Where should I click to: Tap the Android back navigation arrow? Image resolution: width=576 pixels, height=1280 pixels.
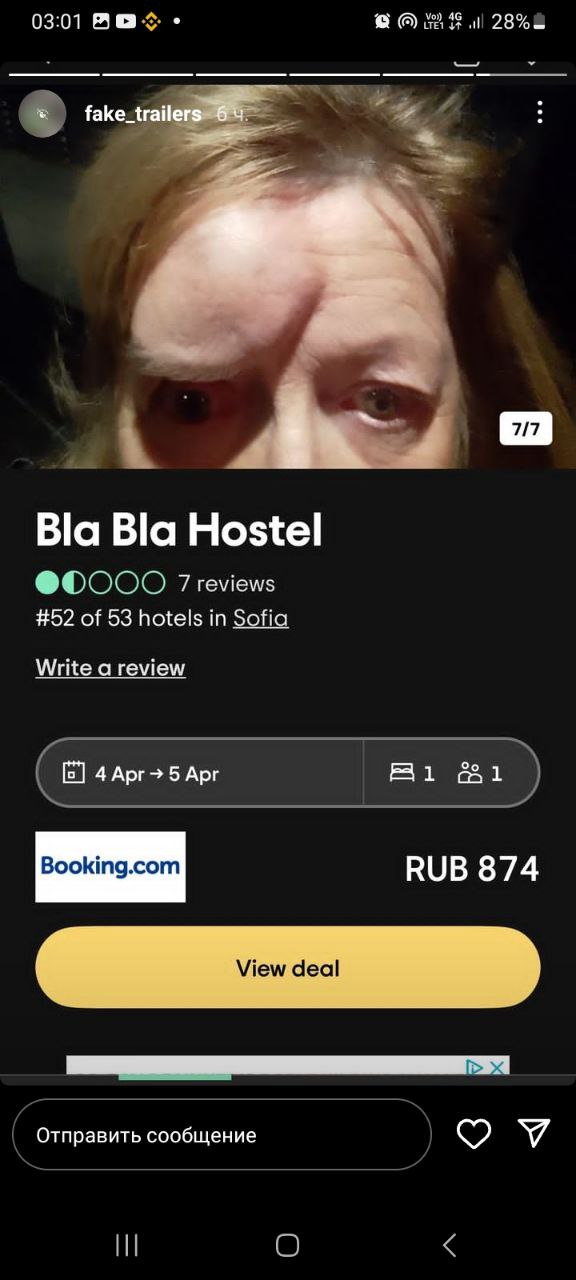[449, 1244]
